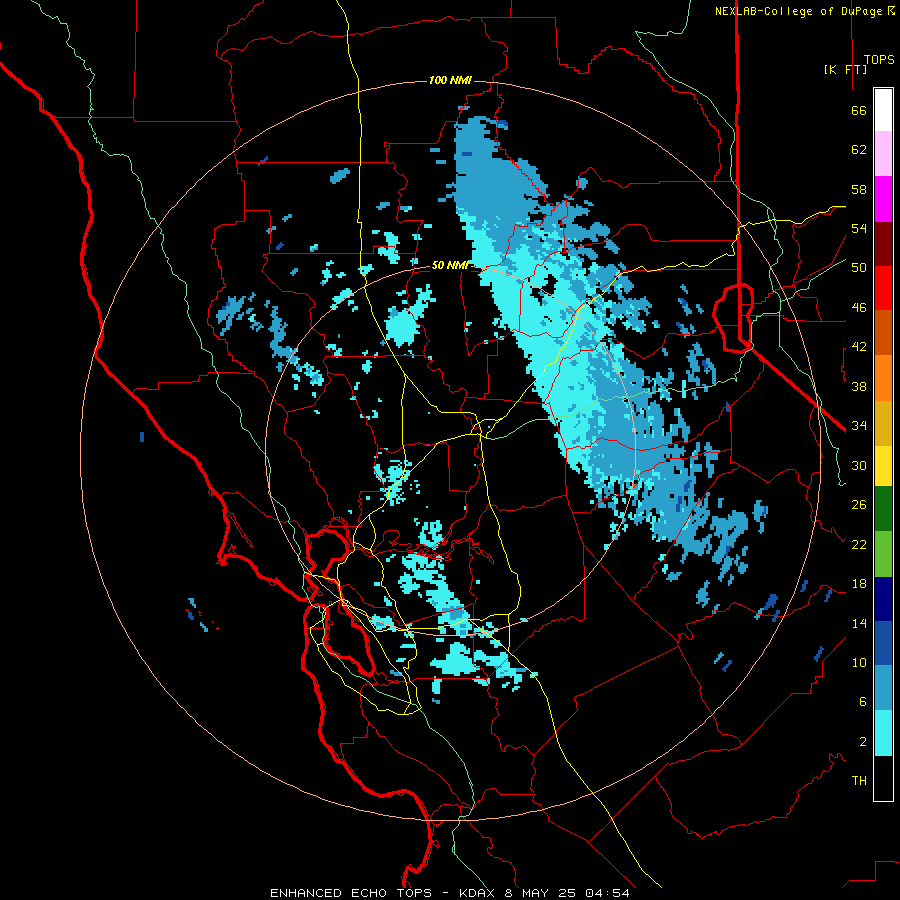
Task: Click the 62 legend value
Action: point(859,150)
